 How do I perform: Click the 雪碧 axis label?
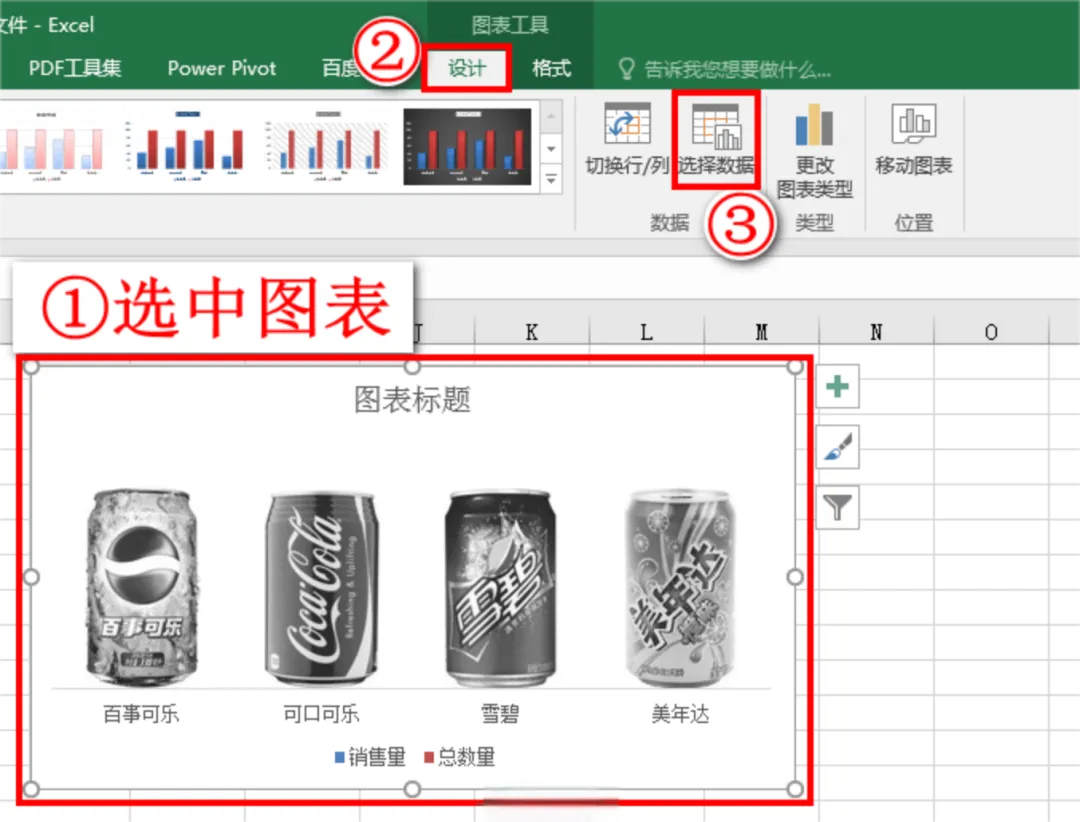pos(500,714)
